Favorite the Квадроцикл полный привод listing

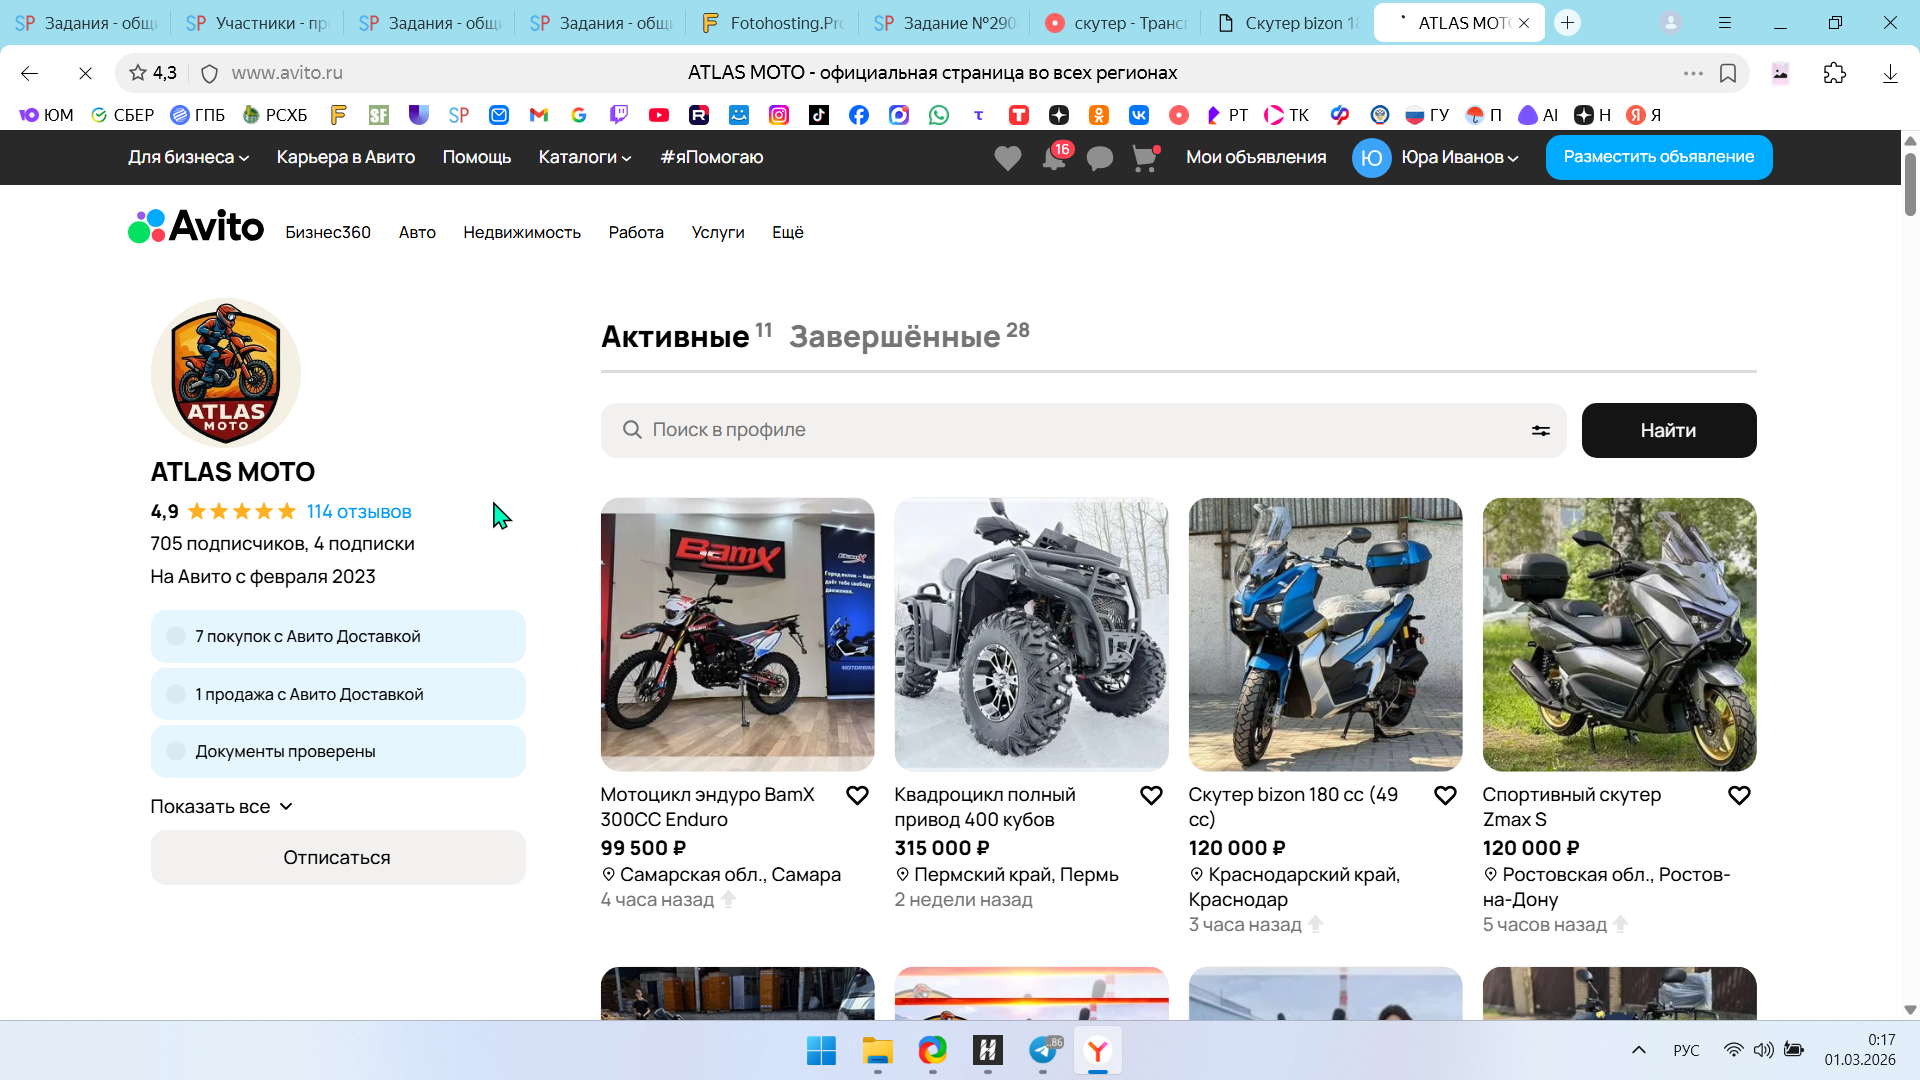1151,796
